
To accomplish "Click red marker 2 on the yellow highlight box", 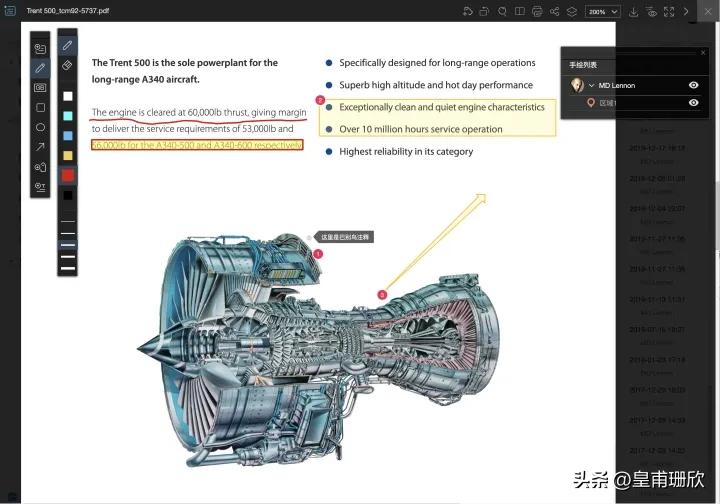I will pos(321,100).
